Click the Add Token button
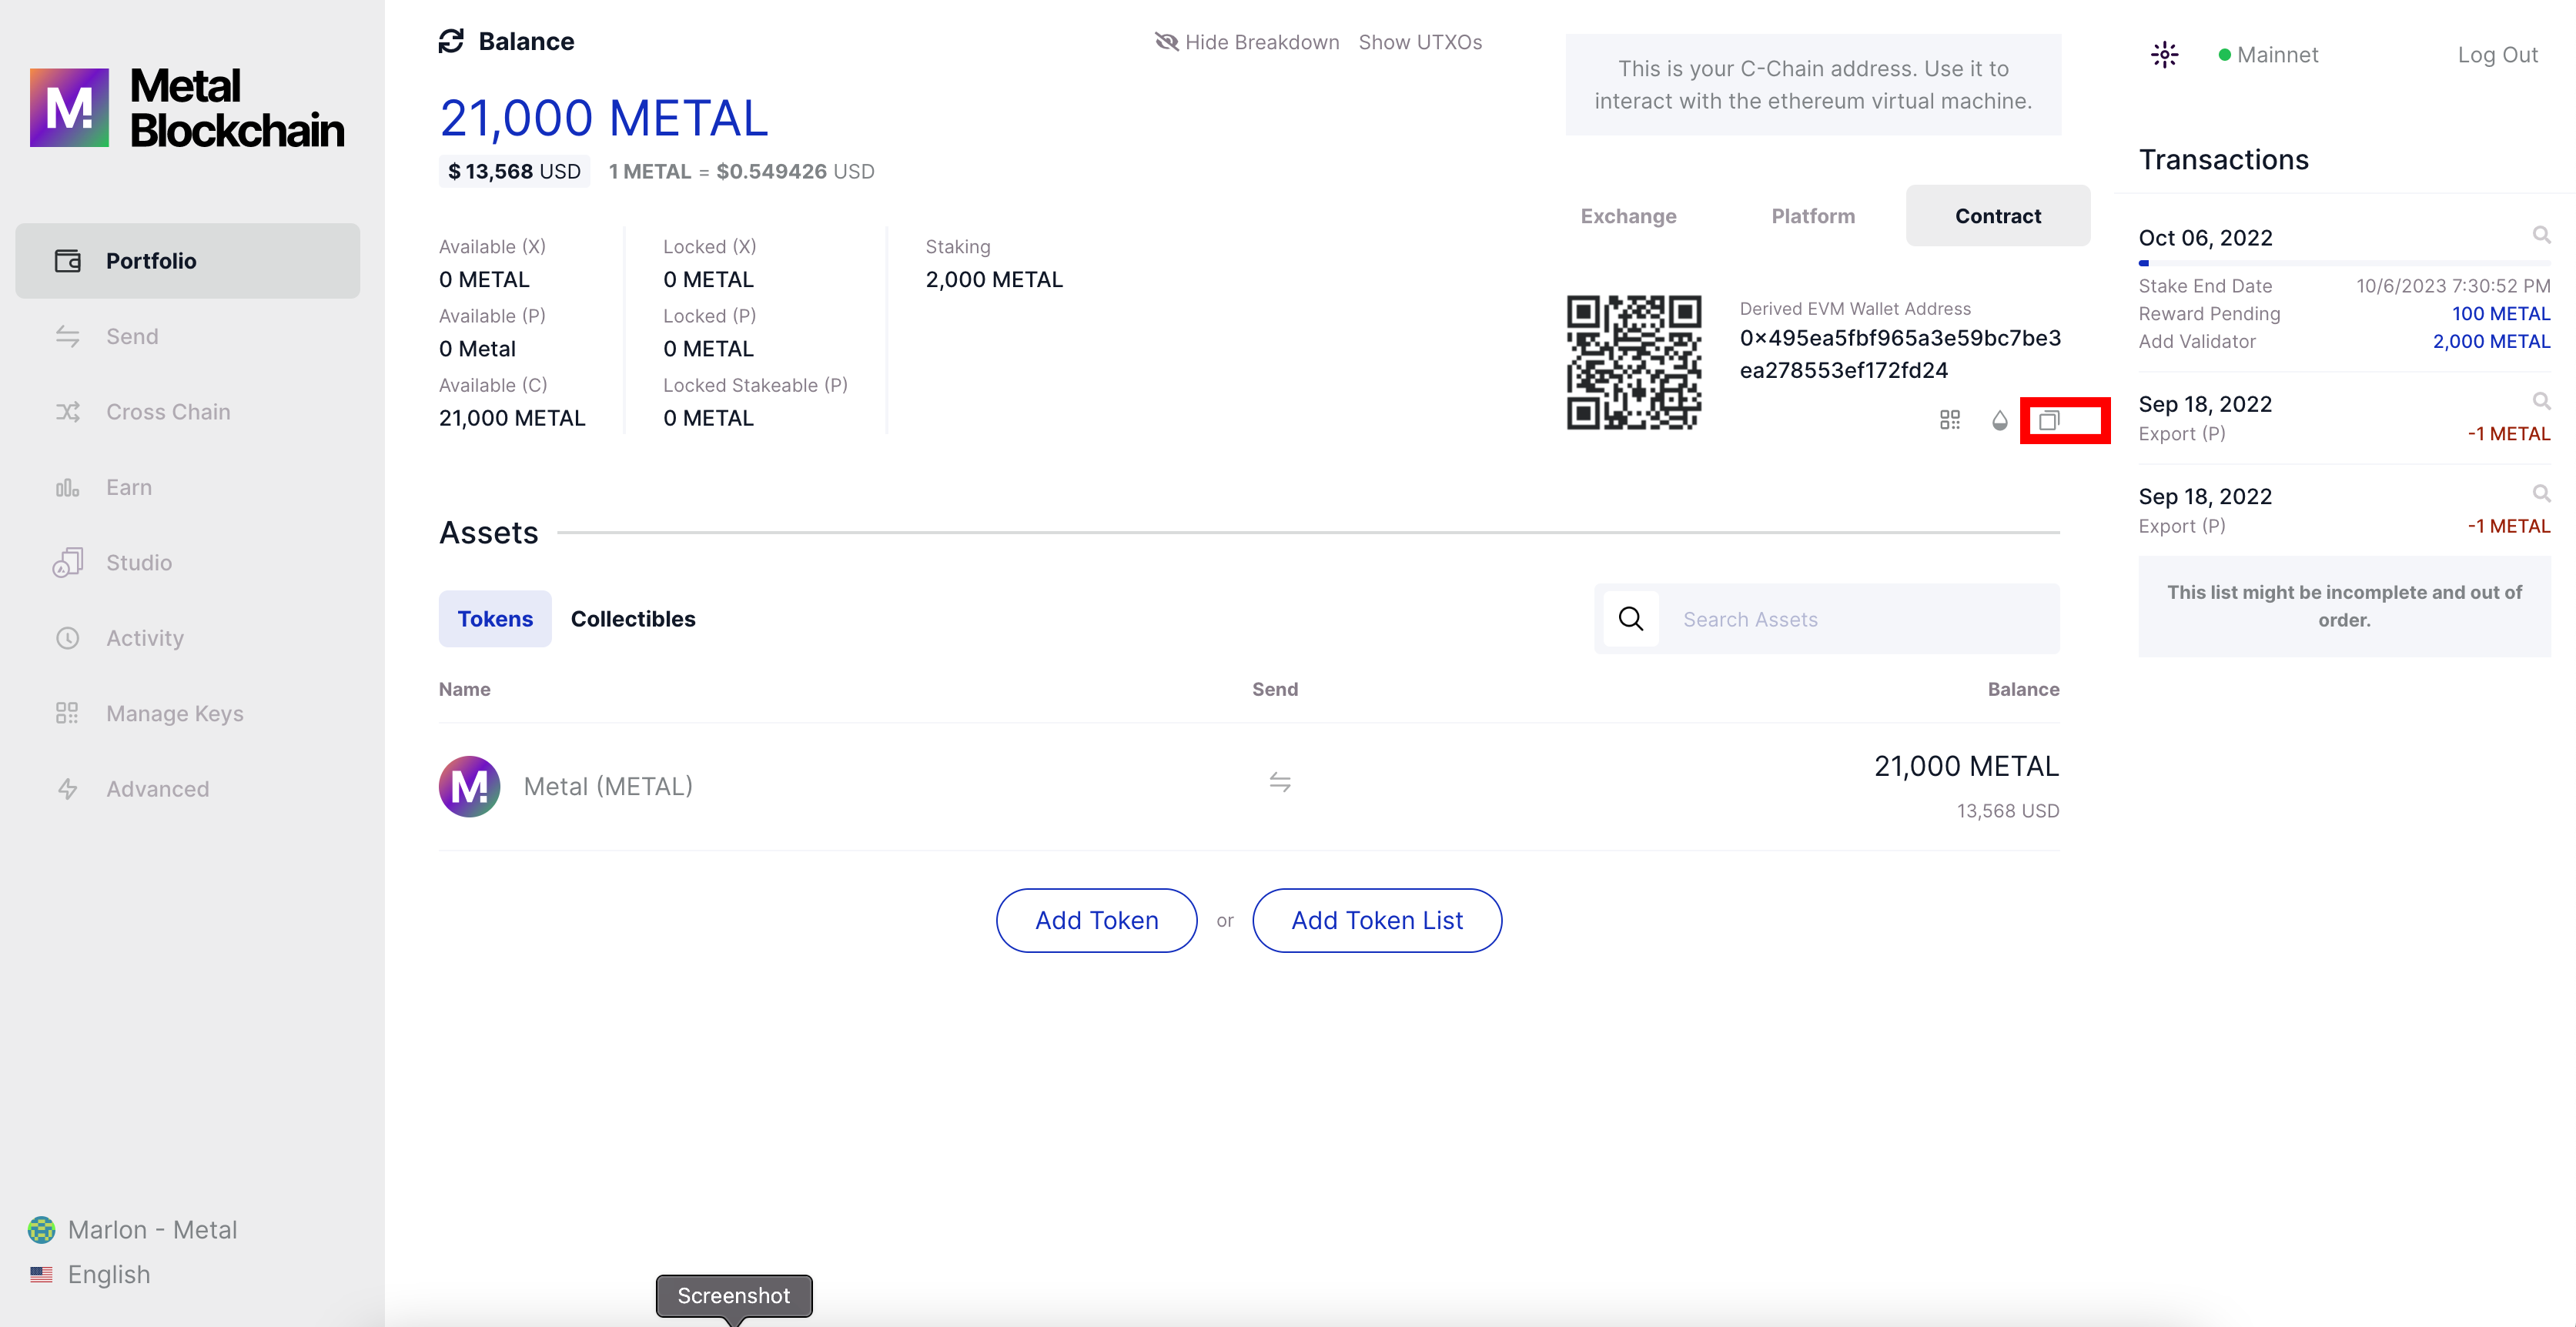 pyautogui.click(x=1096, y=920)
